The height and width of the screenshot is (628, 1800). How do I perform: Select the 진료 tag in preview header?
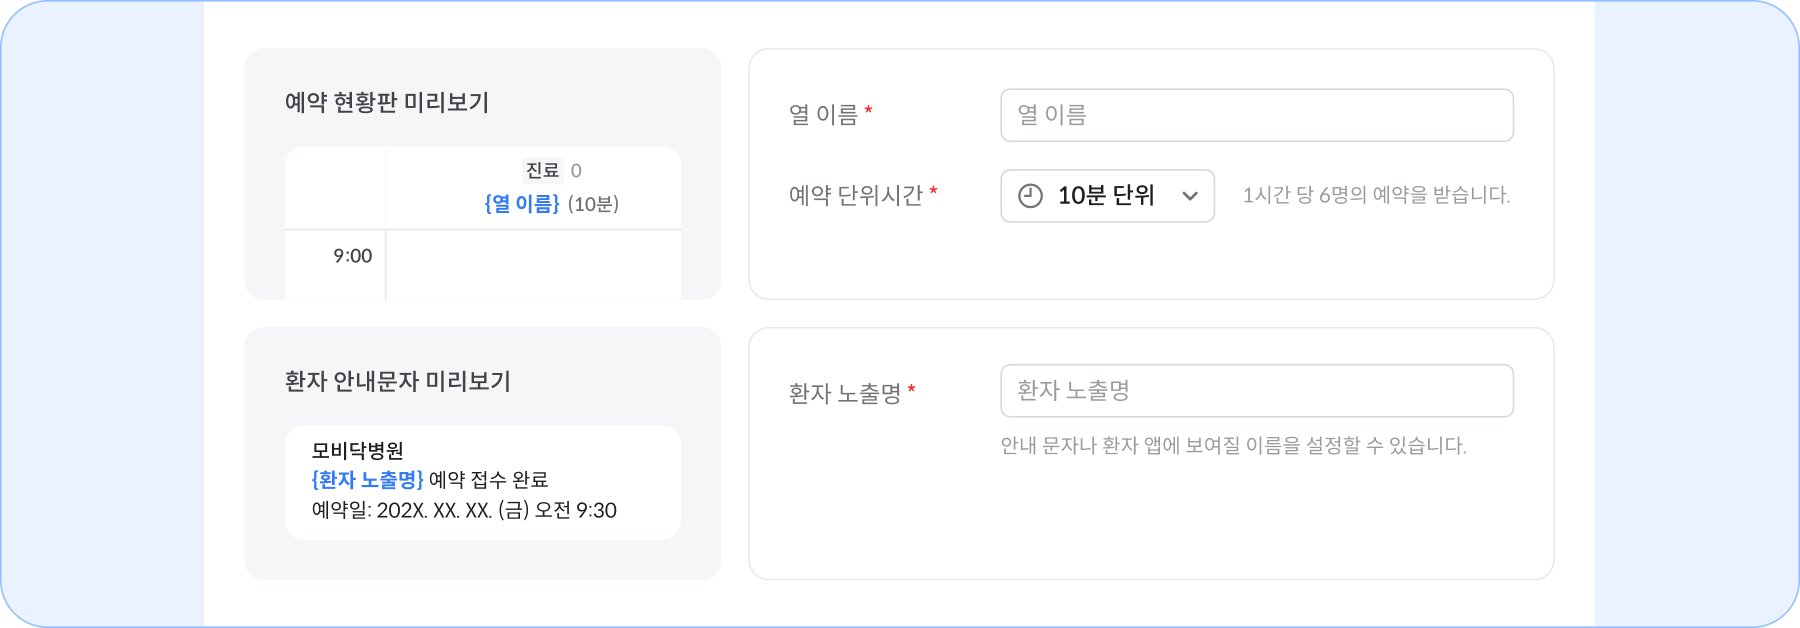(x=543, y=170)
